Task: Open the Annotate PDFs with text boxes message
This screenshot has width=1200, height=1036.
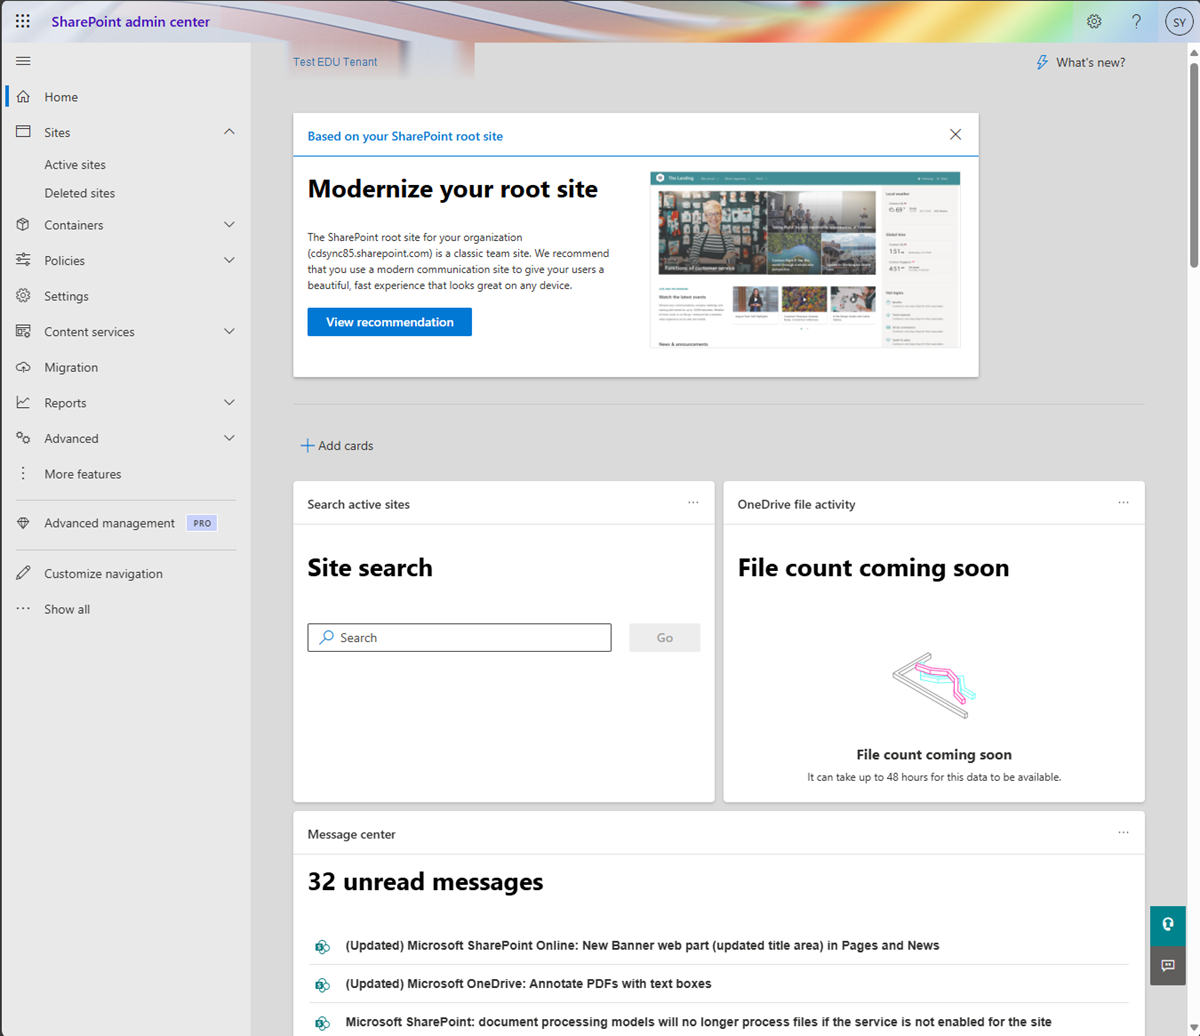Action: (528, 984)
